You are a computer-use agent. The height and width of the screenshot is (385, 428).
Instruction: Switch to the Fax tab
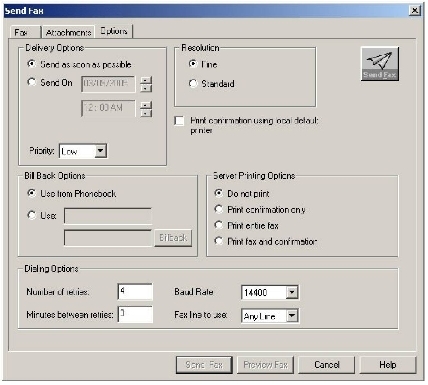point(25,32)
